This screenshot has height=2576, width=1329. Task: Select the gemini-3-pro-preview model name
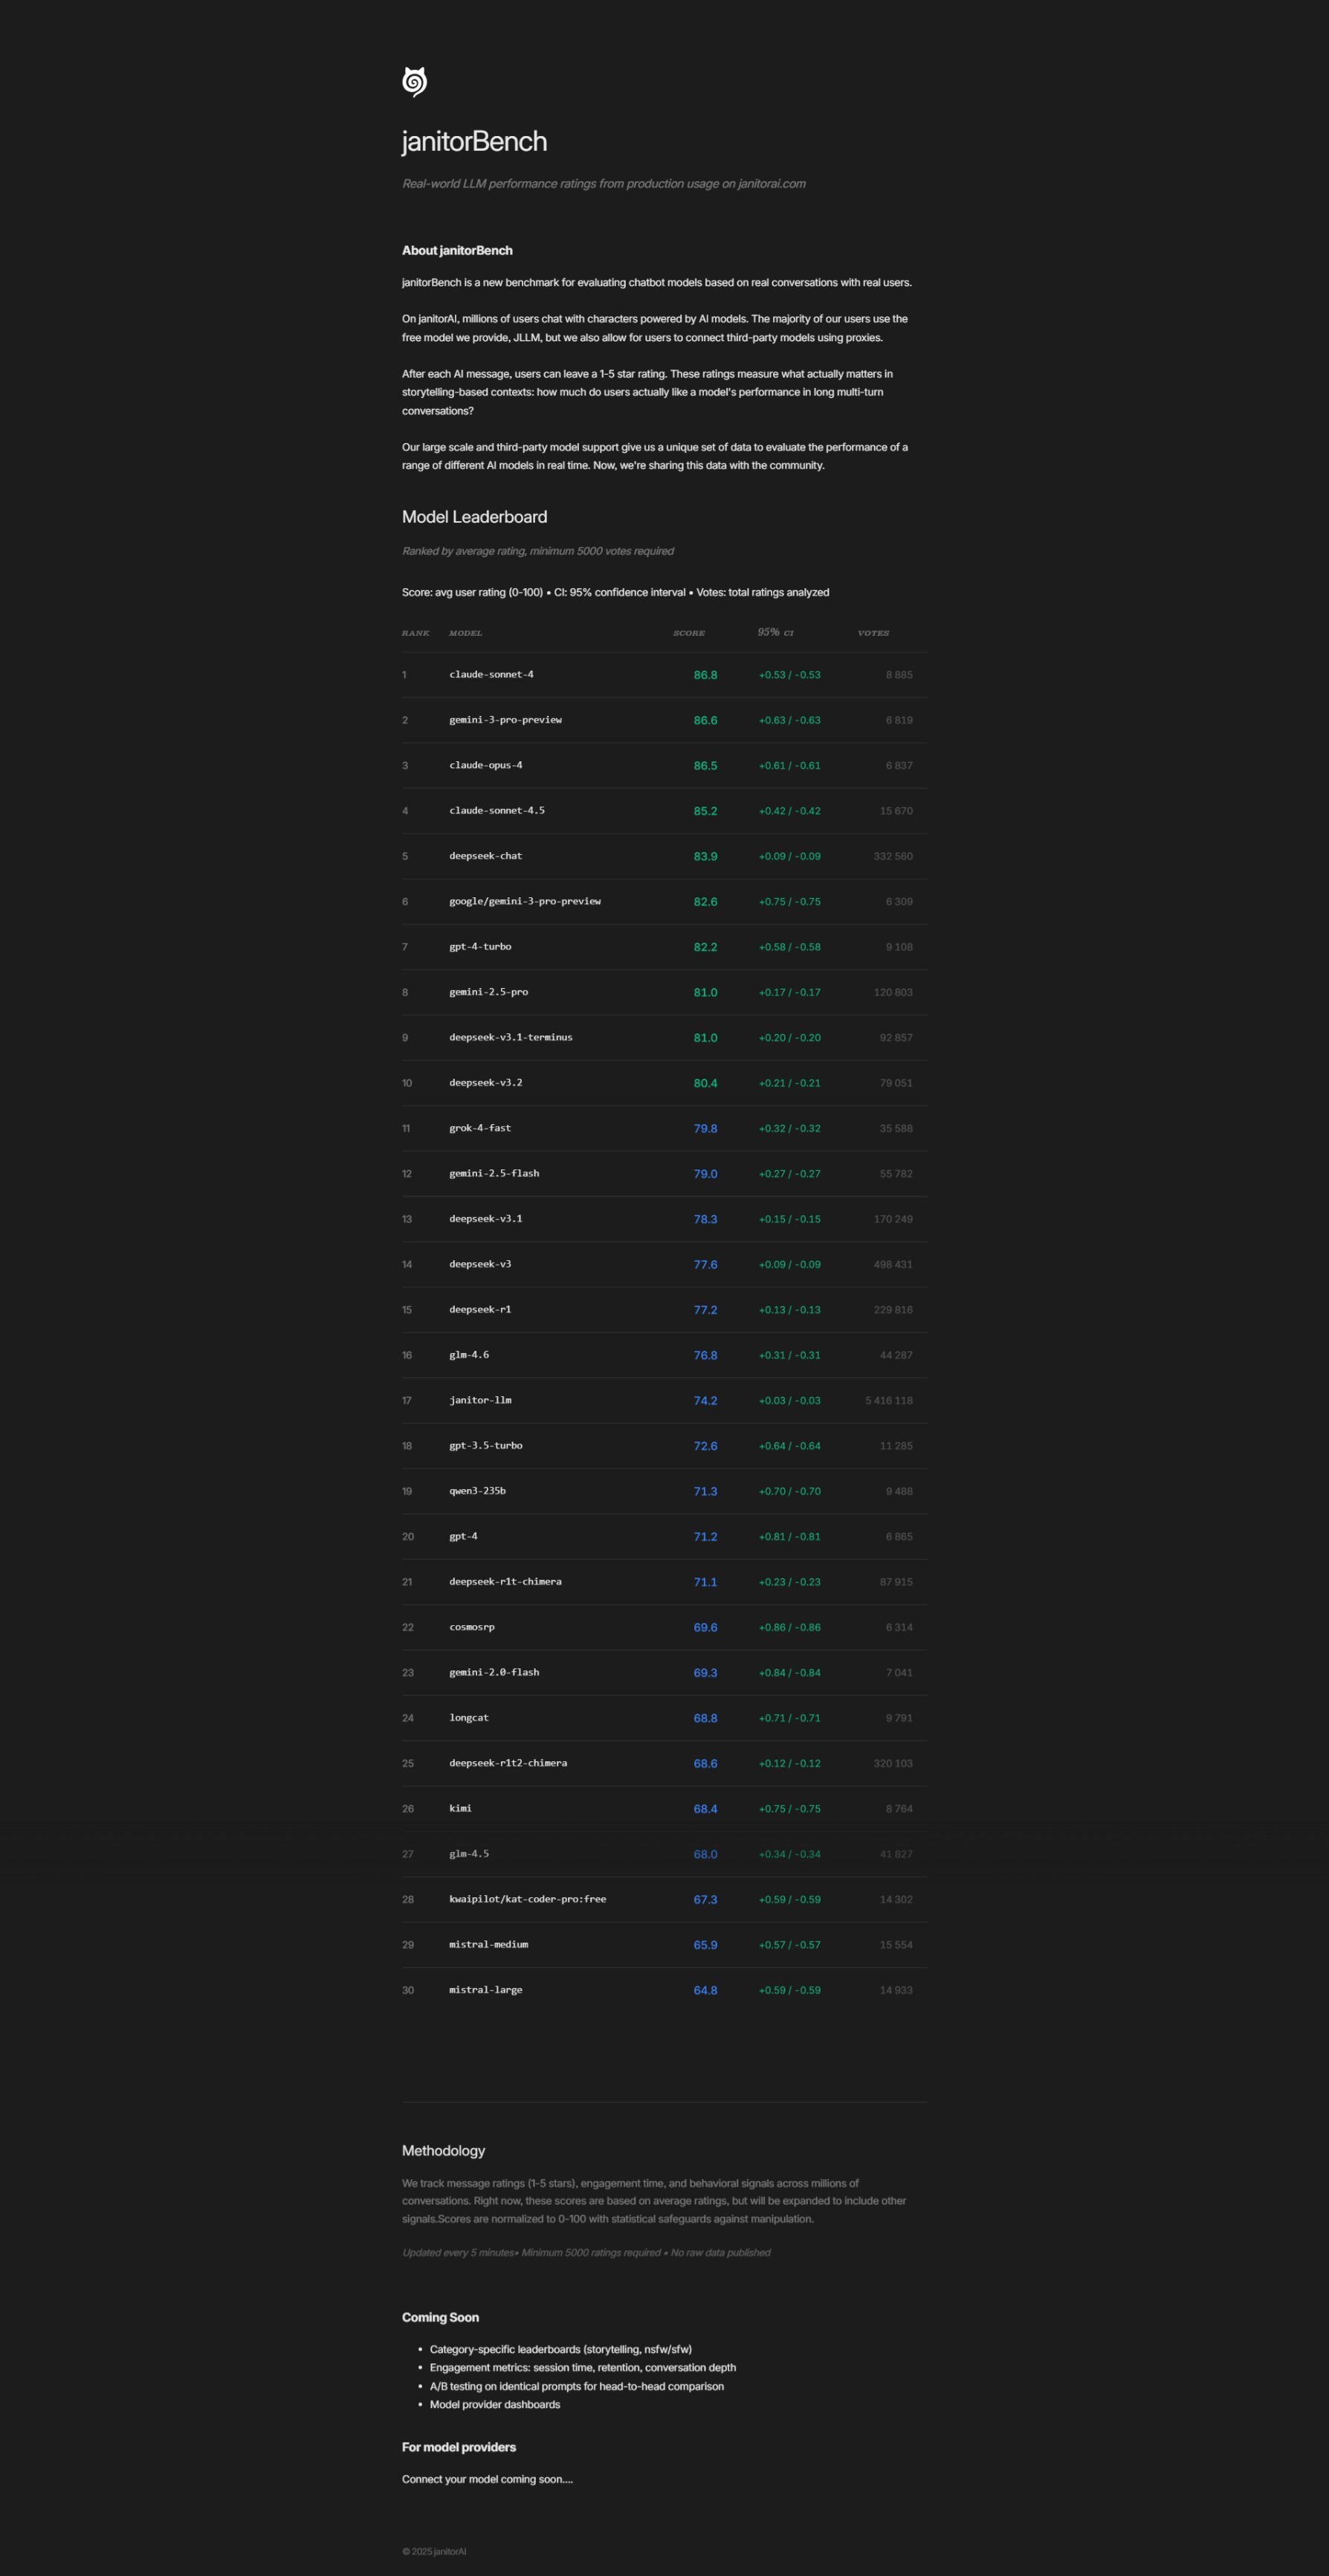tap(505, 720)
